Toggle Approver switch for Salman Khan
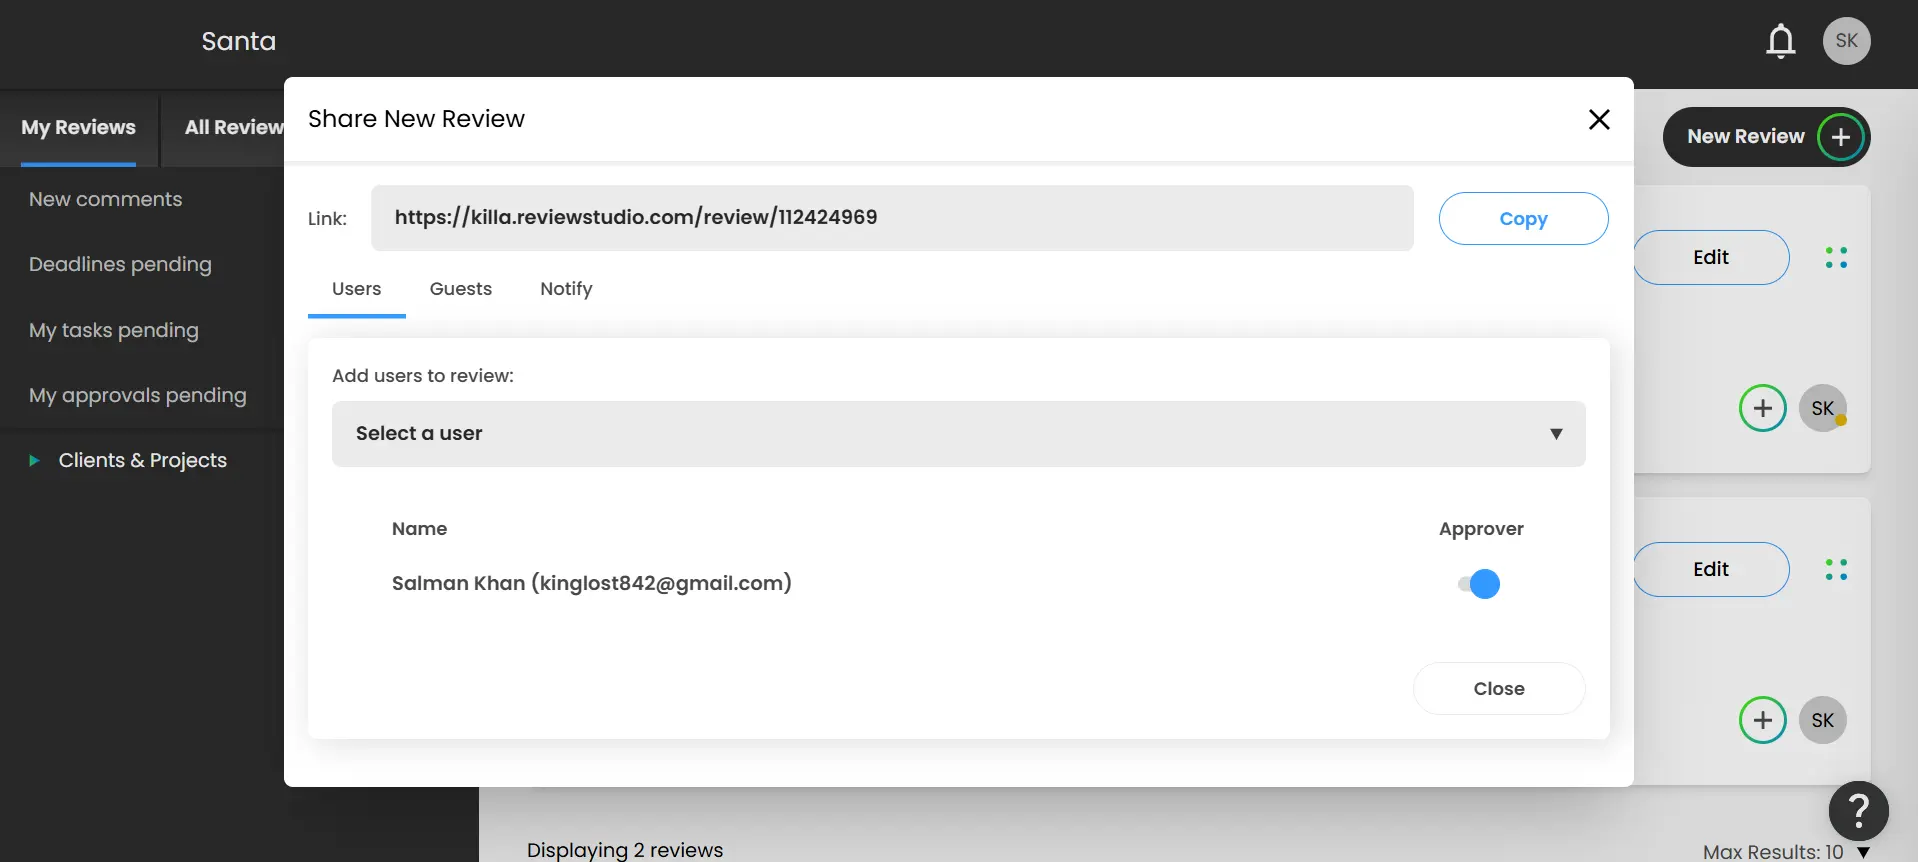The width and height of the screenshot is (1918, 862). click(x=1479, y=584)
